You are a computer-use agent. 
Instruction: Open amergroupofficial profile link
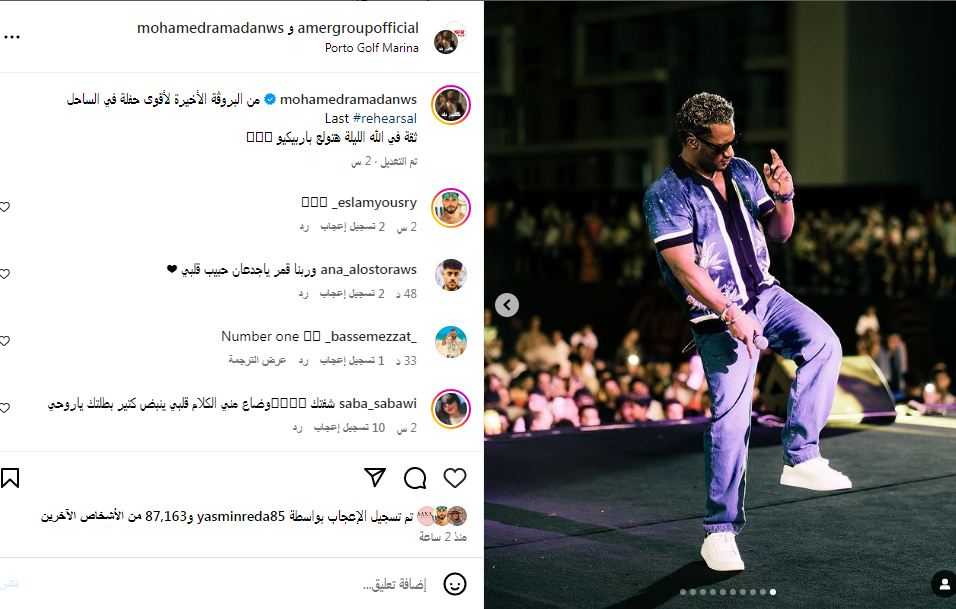(x=358, y=28)
